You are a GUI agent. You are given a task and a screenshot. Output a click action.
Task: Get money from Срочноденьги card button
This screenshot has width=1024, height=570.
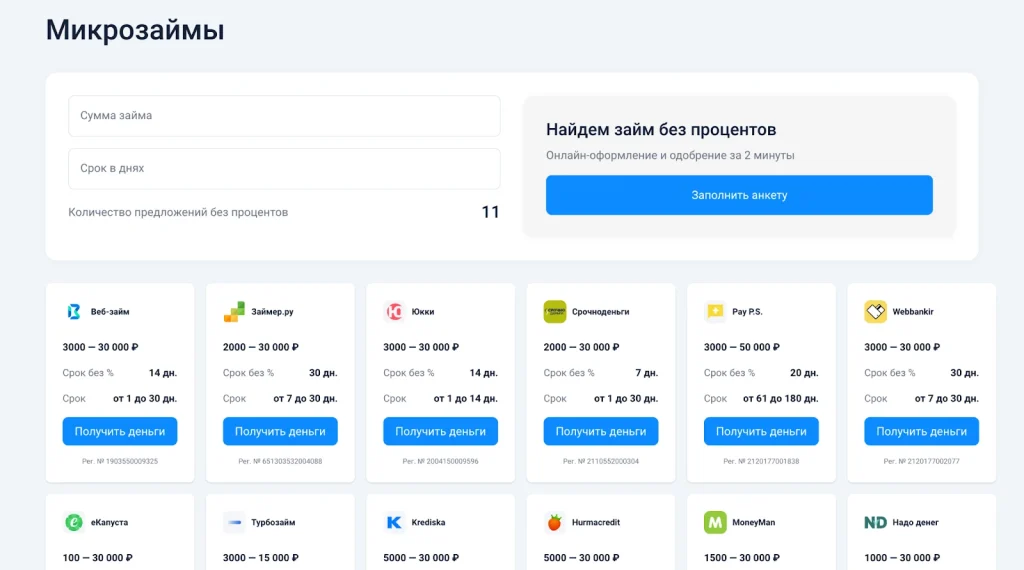601,431
